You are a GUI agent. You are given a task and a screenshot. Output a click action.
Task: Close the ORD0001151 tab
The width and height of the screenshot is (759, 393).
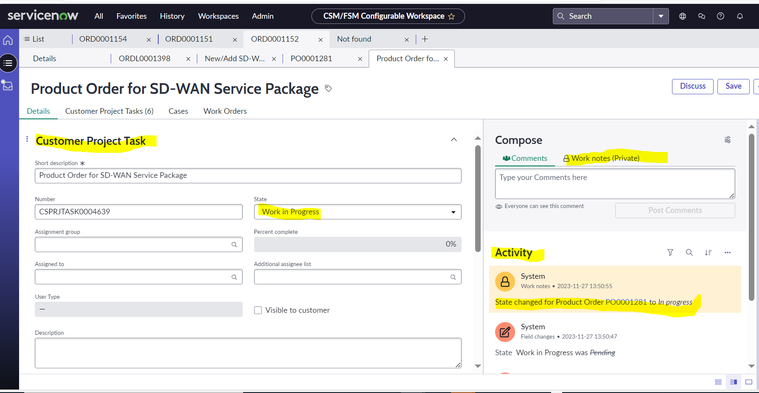[x=235, y=40]
